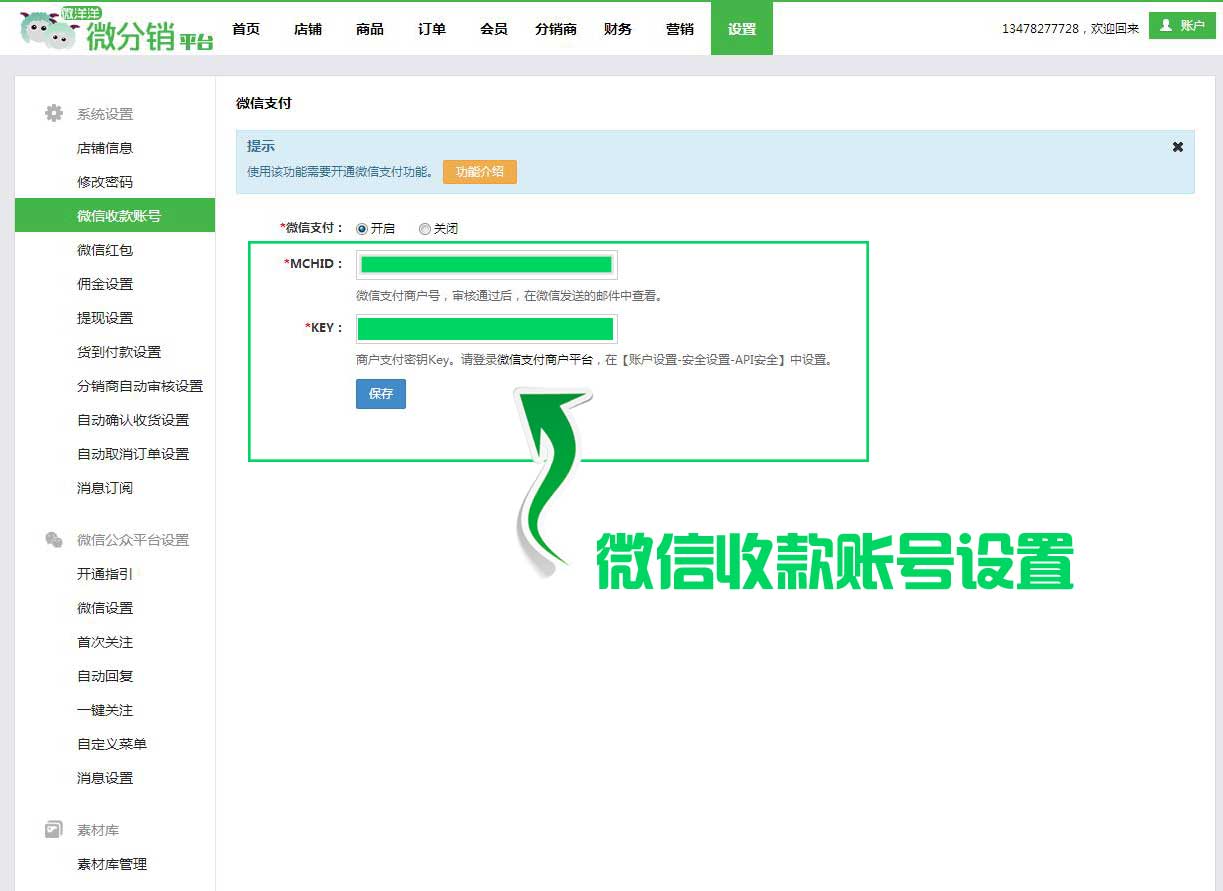Go to 素材库管理 in sidebar
Viewport: 1223px width, 891px height.
[112, 864]
